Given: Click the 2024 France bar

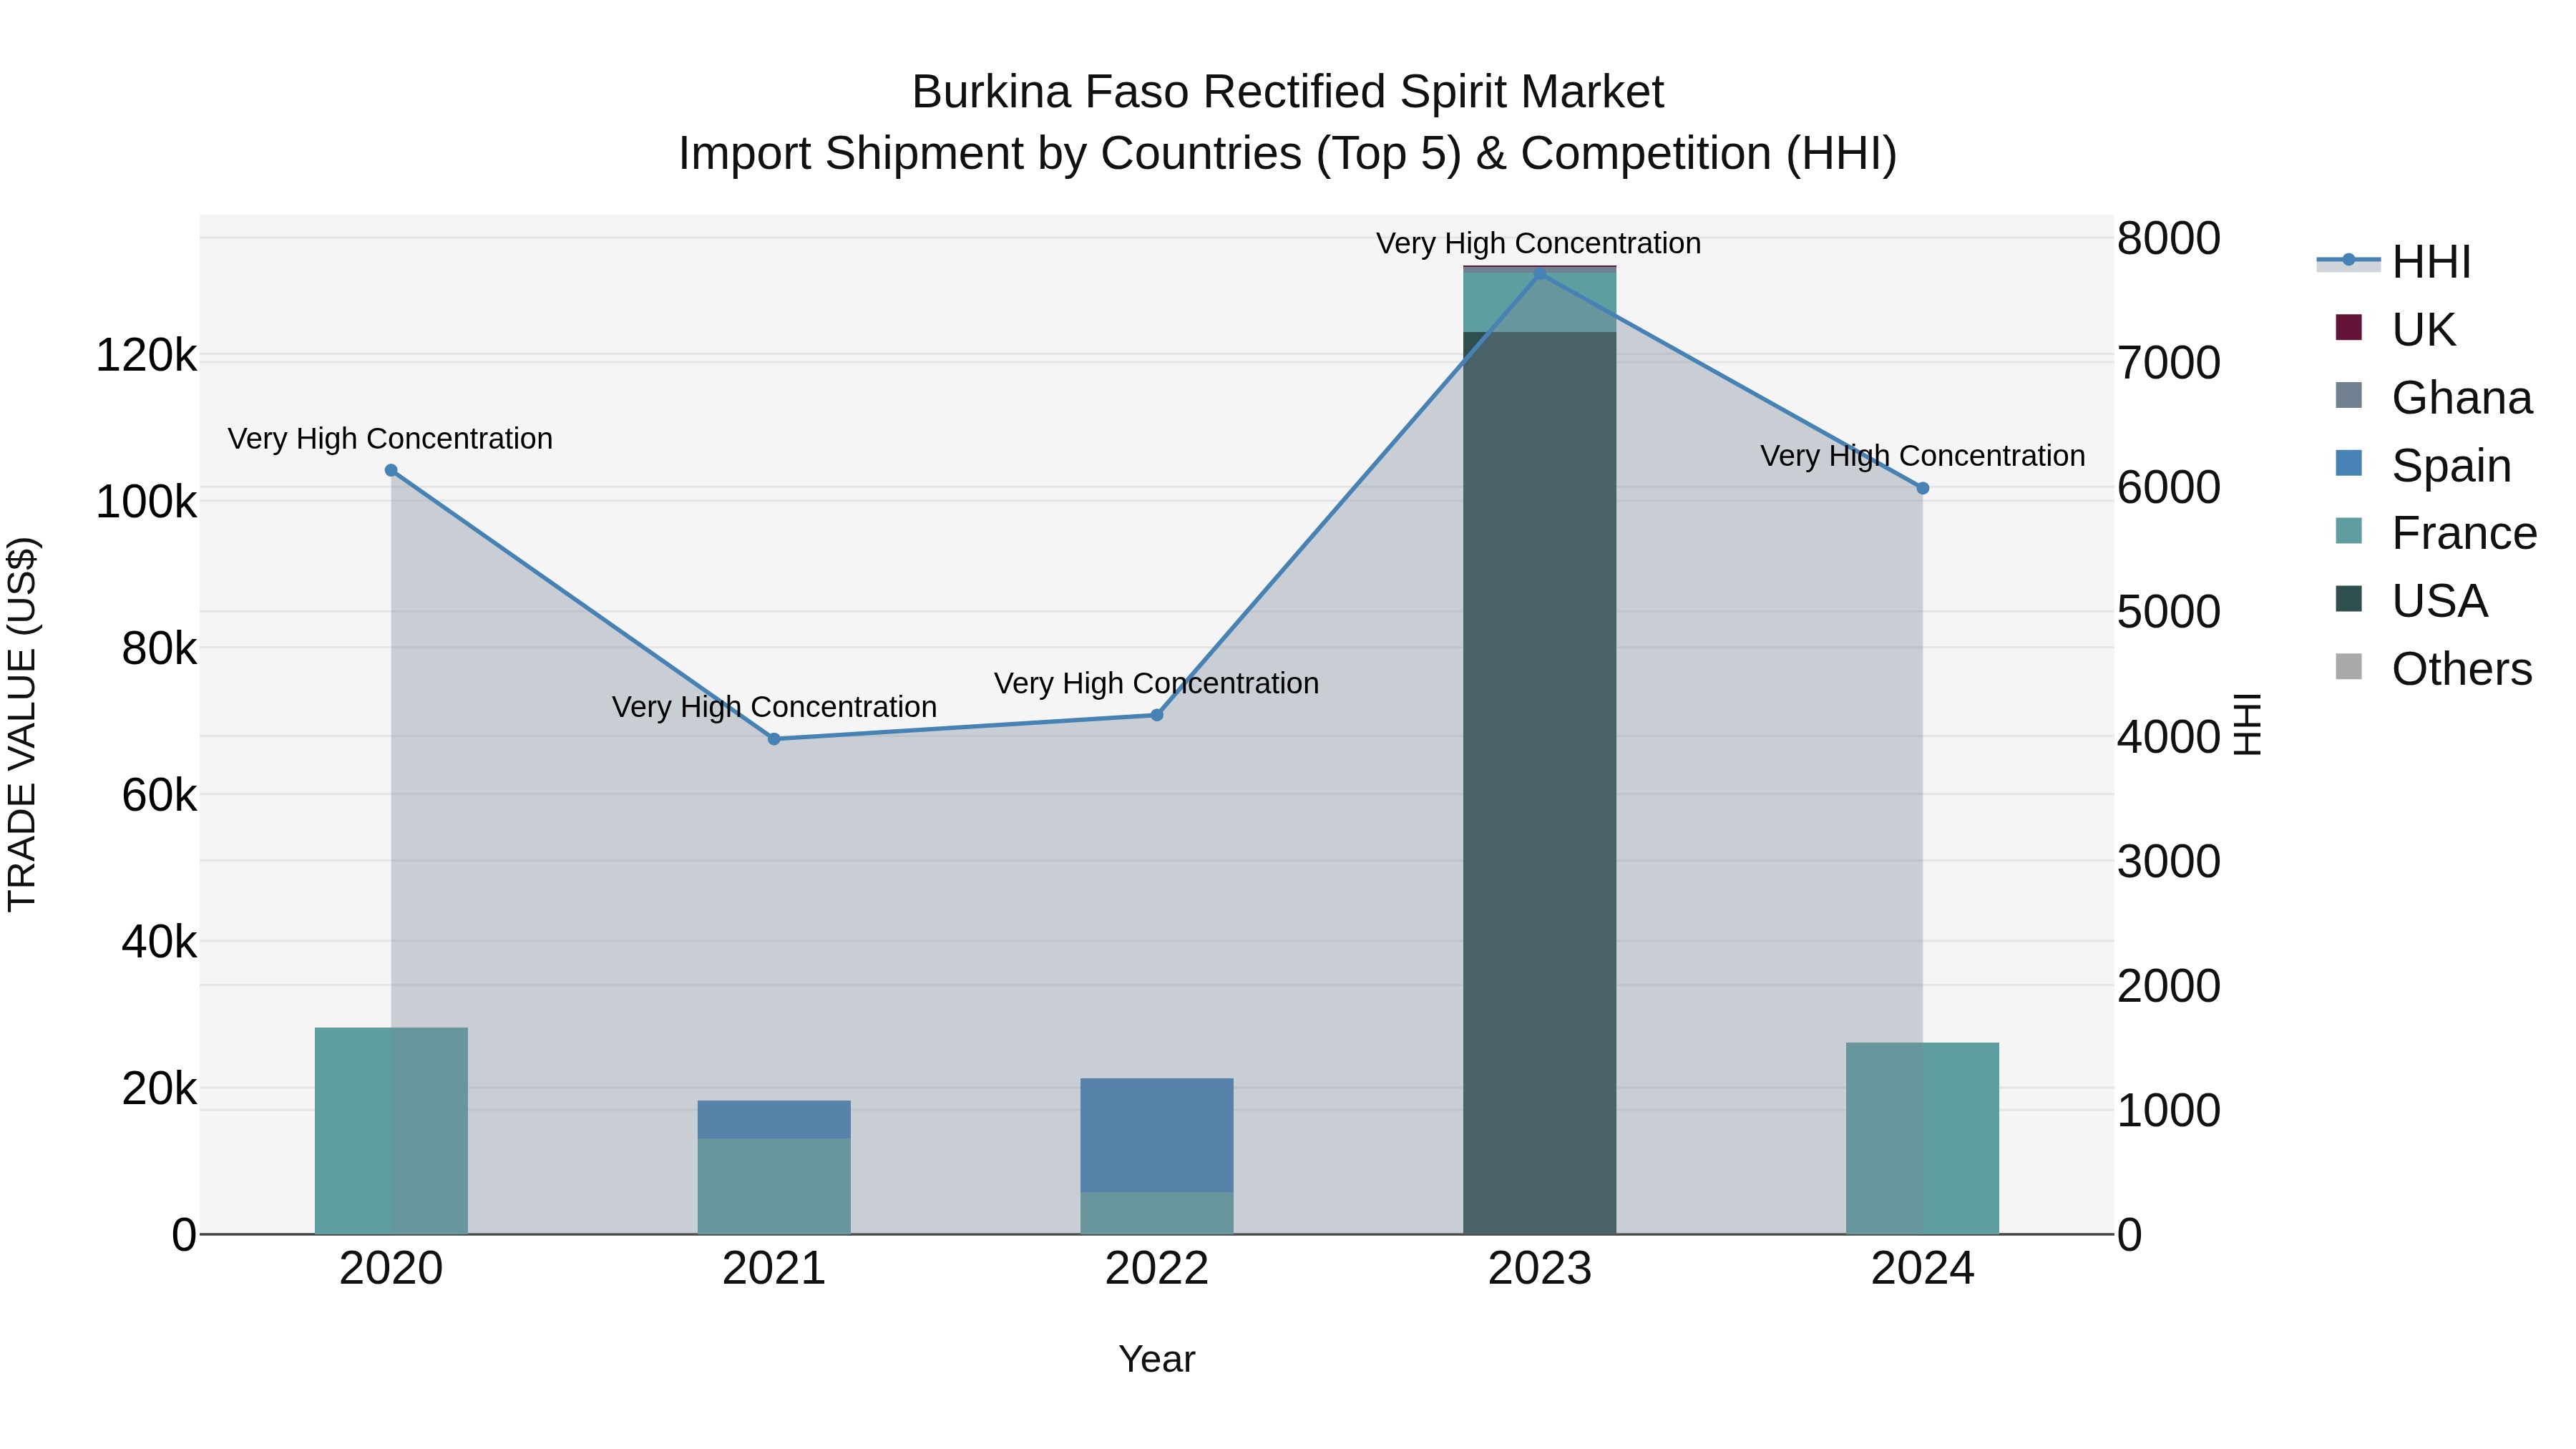Looking at the screenshot, I should click(1922, 1139).
